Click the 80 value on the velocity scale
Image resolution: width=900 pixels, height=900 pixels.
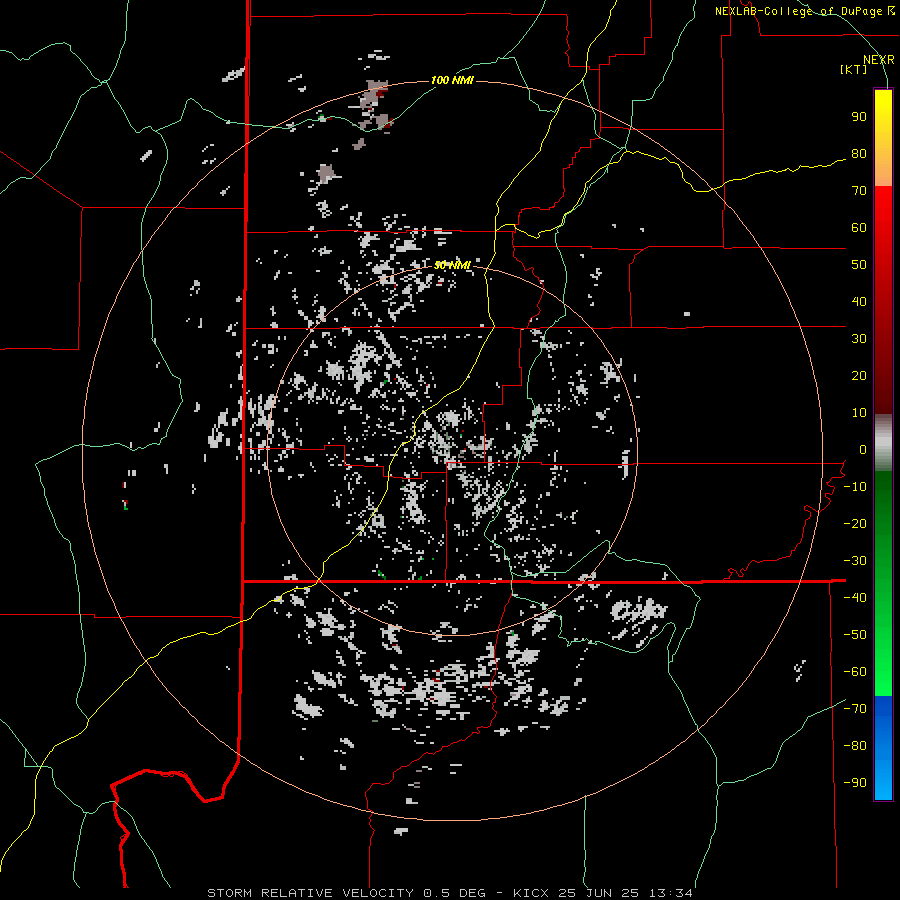pyautogui.click(x=859, y=154)
